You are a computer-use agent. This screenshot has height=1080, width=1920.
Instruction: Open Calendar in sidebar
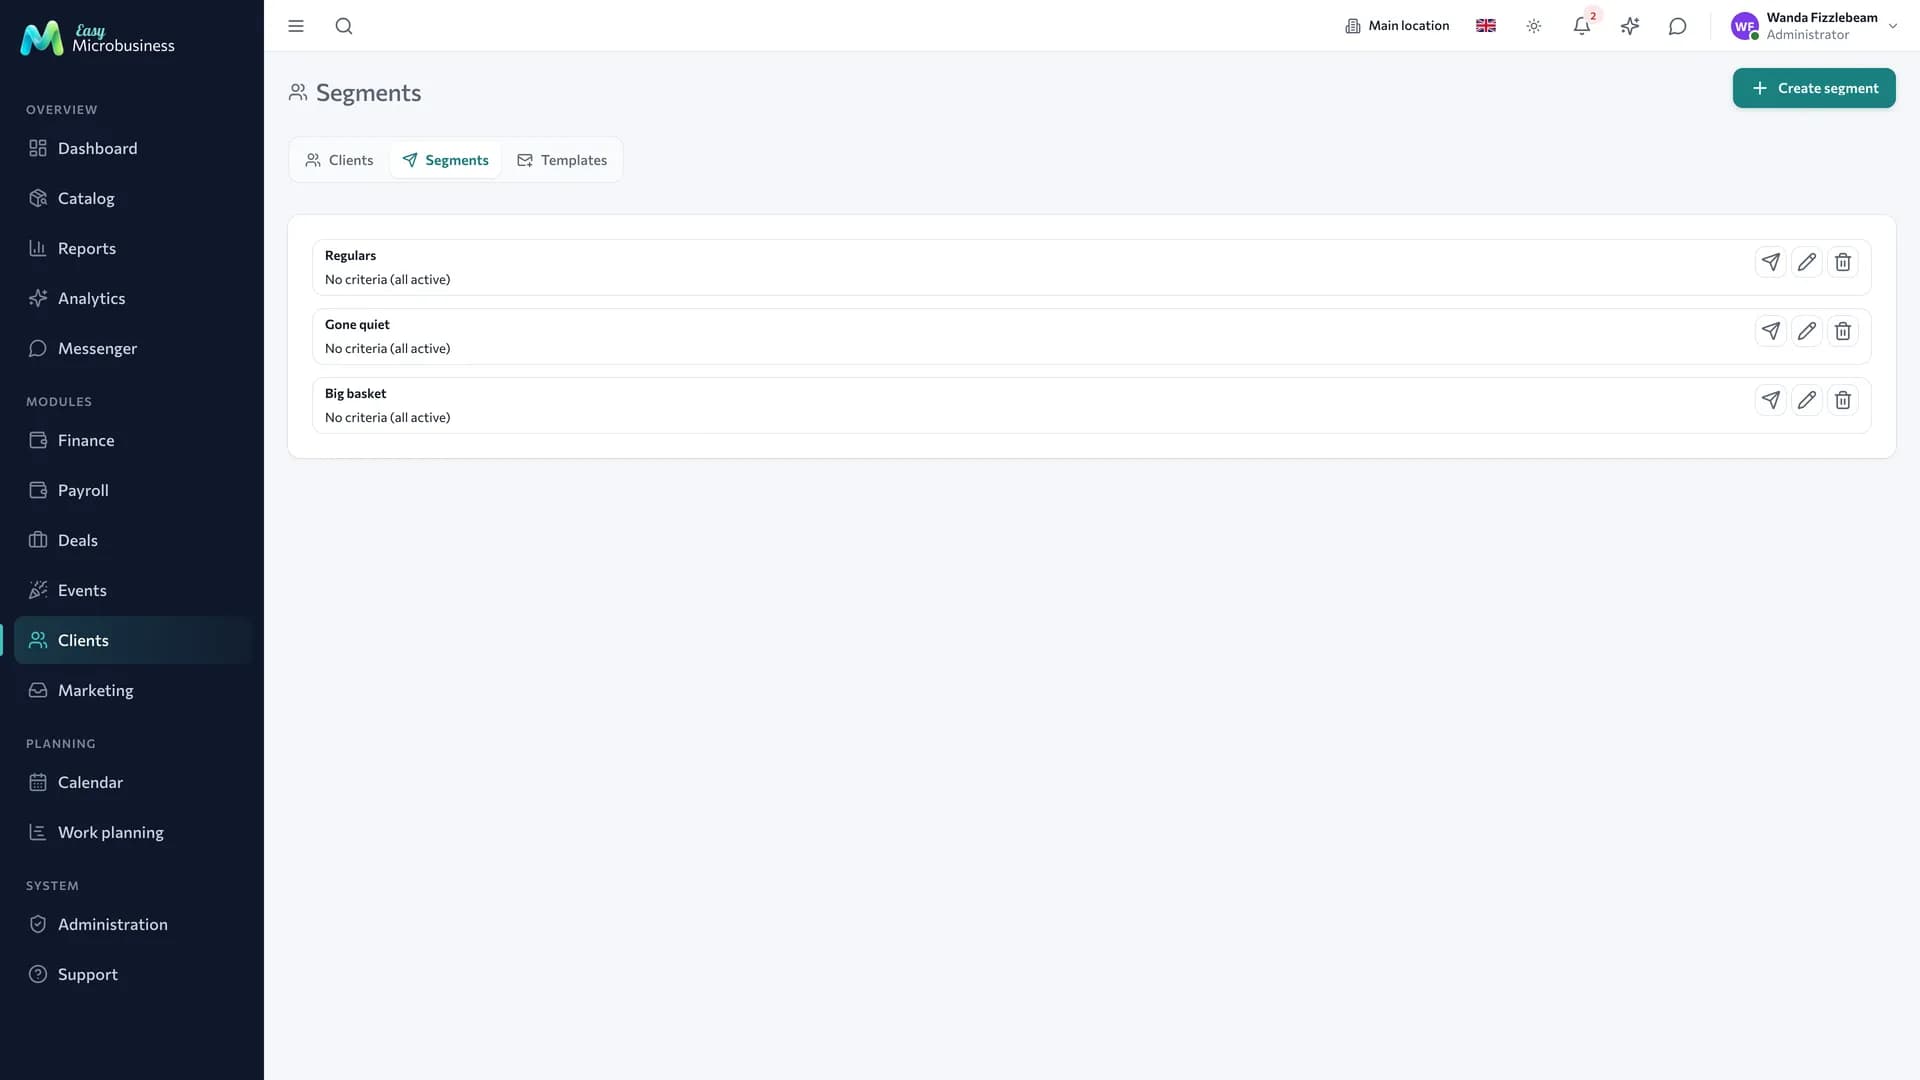[x=132, y=782]
